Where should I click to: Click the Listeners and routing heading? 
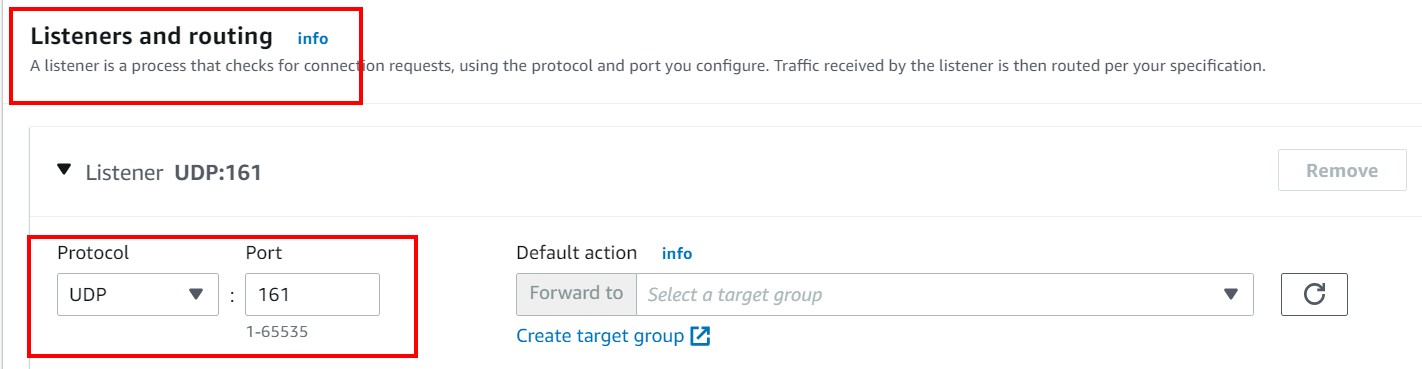(152, 37)
